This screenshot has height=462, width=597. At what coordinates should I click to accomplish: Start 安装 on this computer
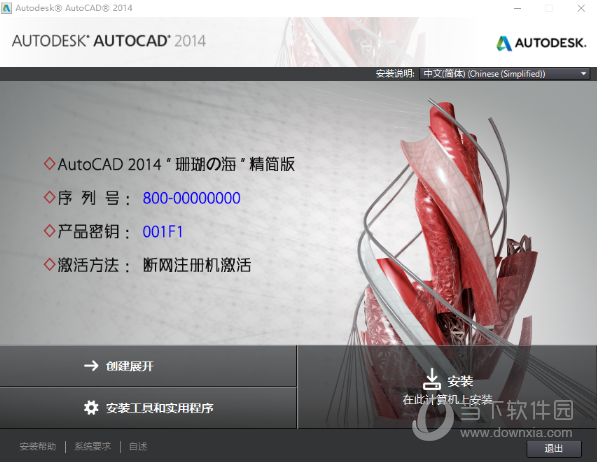tap(447, 387)
